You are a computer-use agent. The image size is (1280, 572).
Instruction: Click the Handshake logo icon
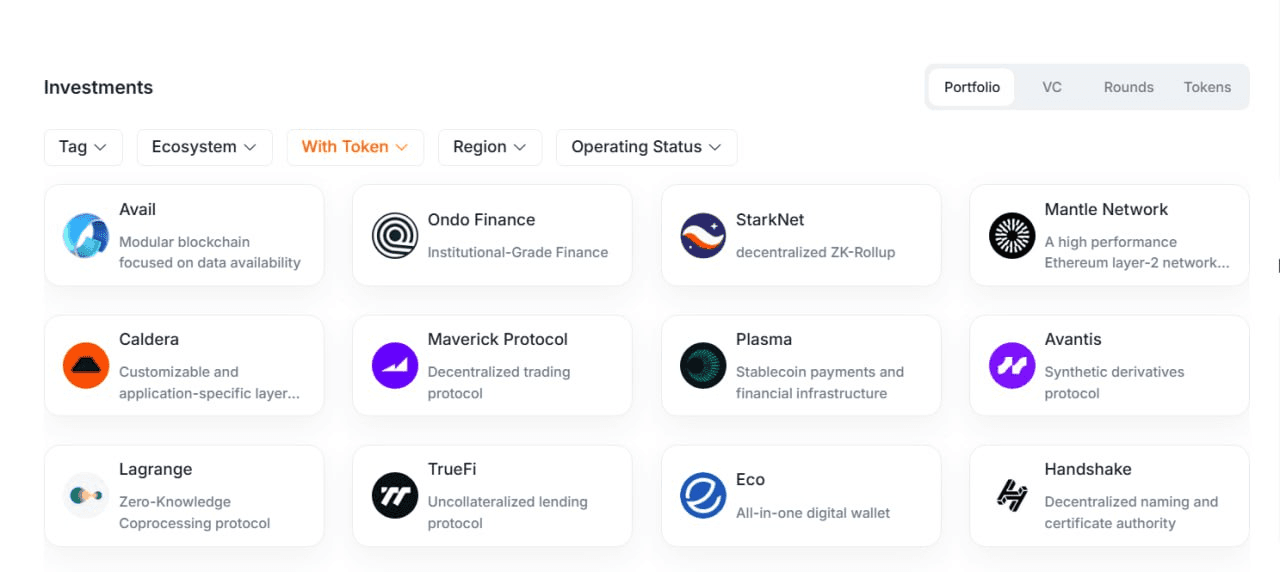click(1012, 496)
